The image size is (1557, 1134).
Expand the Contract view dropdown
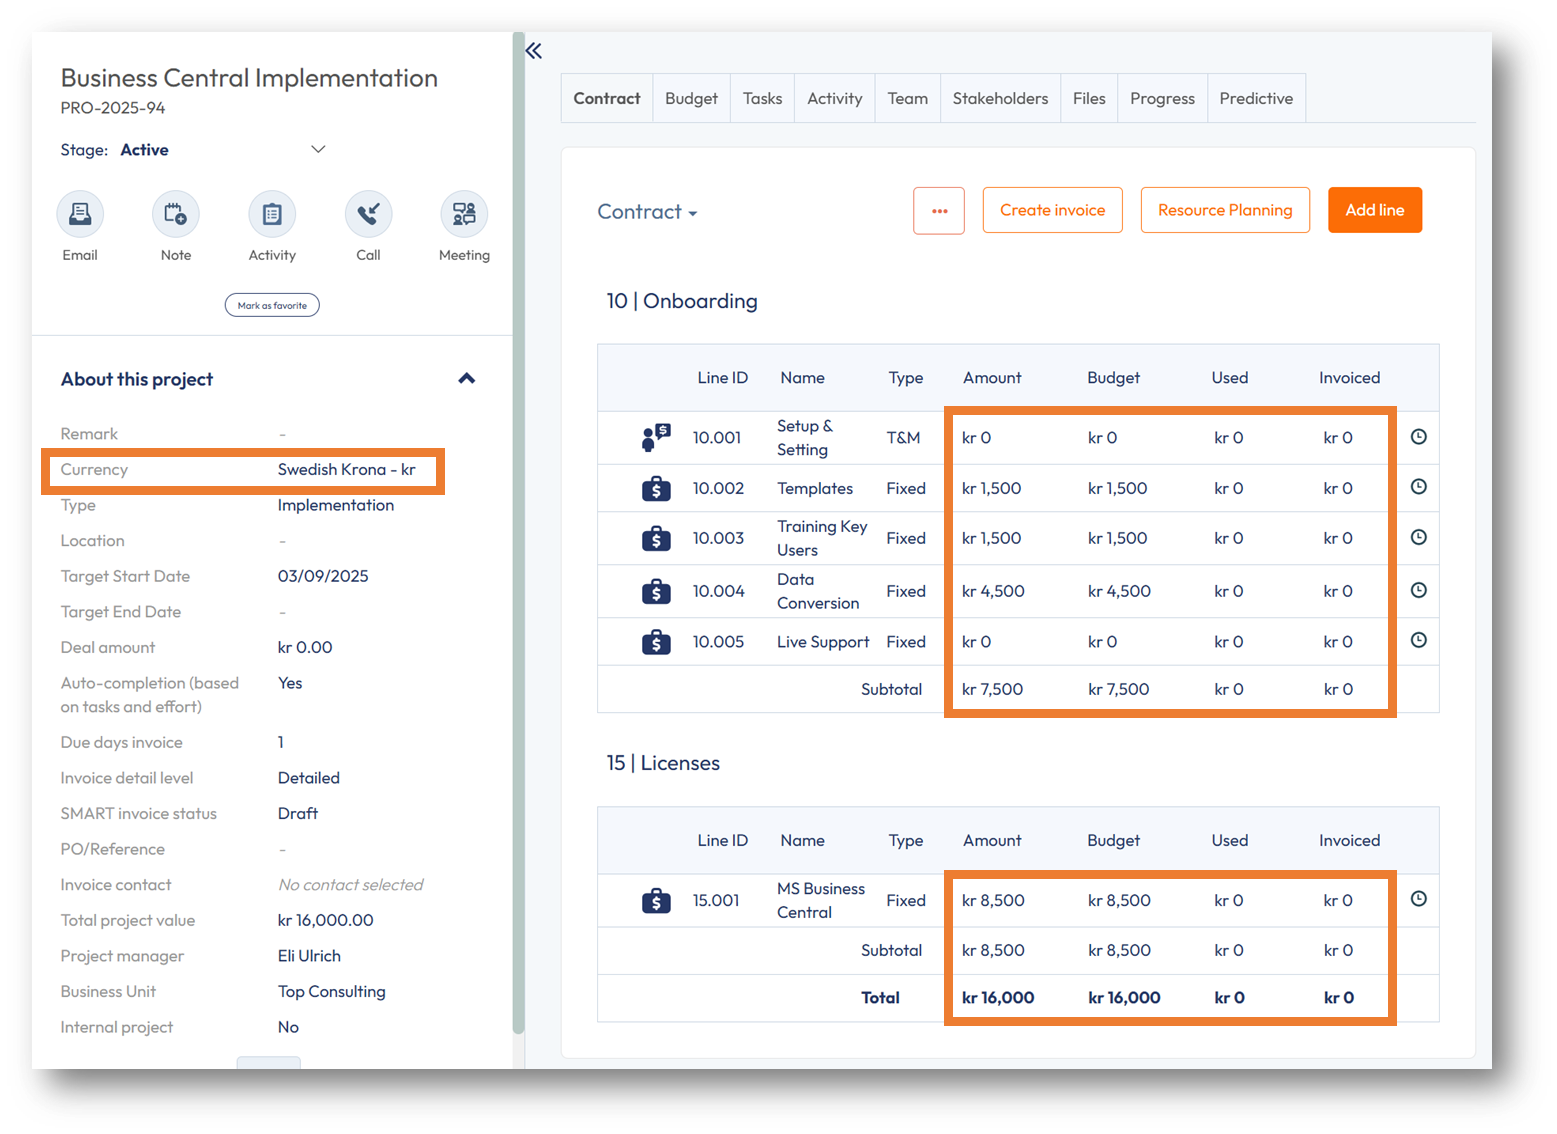(x=647, y=212)
